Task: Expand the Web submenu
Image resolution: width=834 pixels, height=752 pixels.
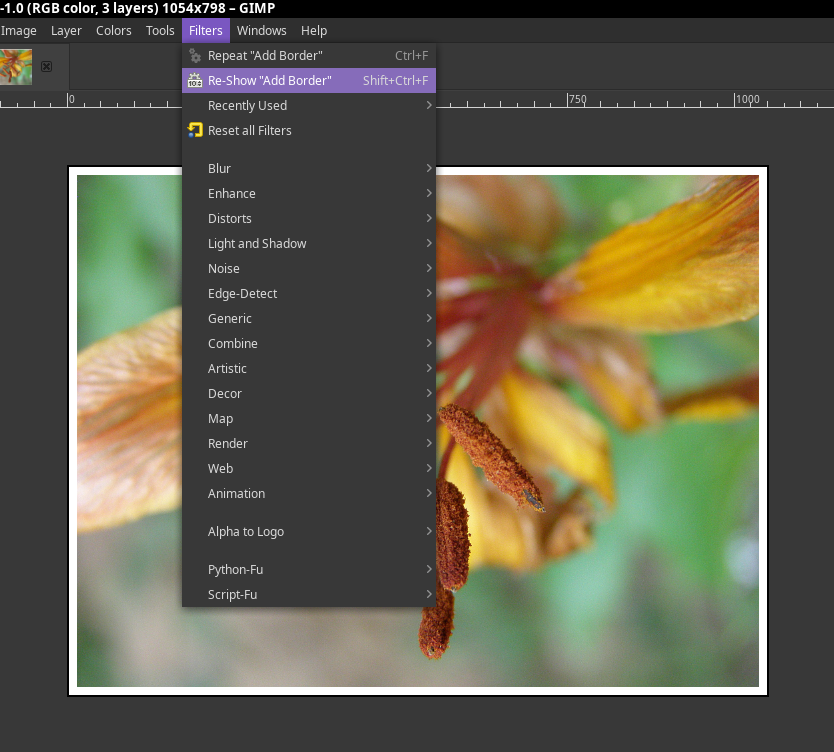Action: [x=309, y=468]
